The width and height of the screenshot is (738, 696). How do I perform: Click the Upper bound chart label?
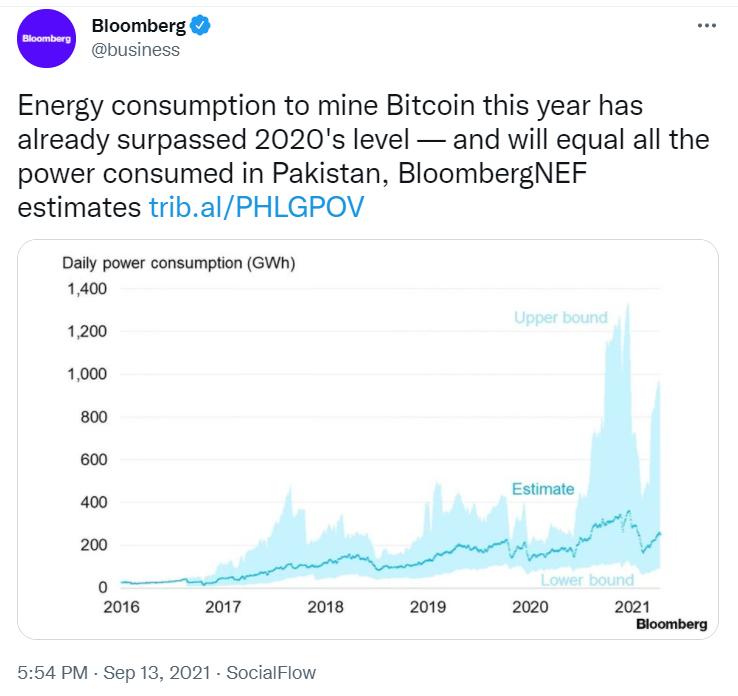point(560,318)
